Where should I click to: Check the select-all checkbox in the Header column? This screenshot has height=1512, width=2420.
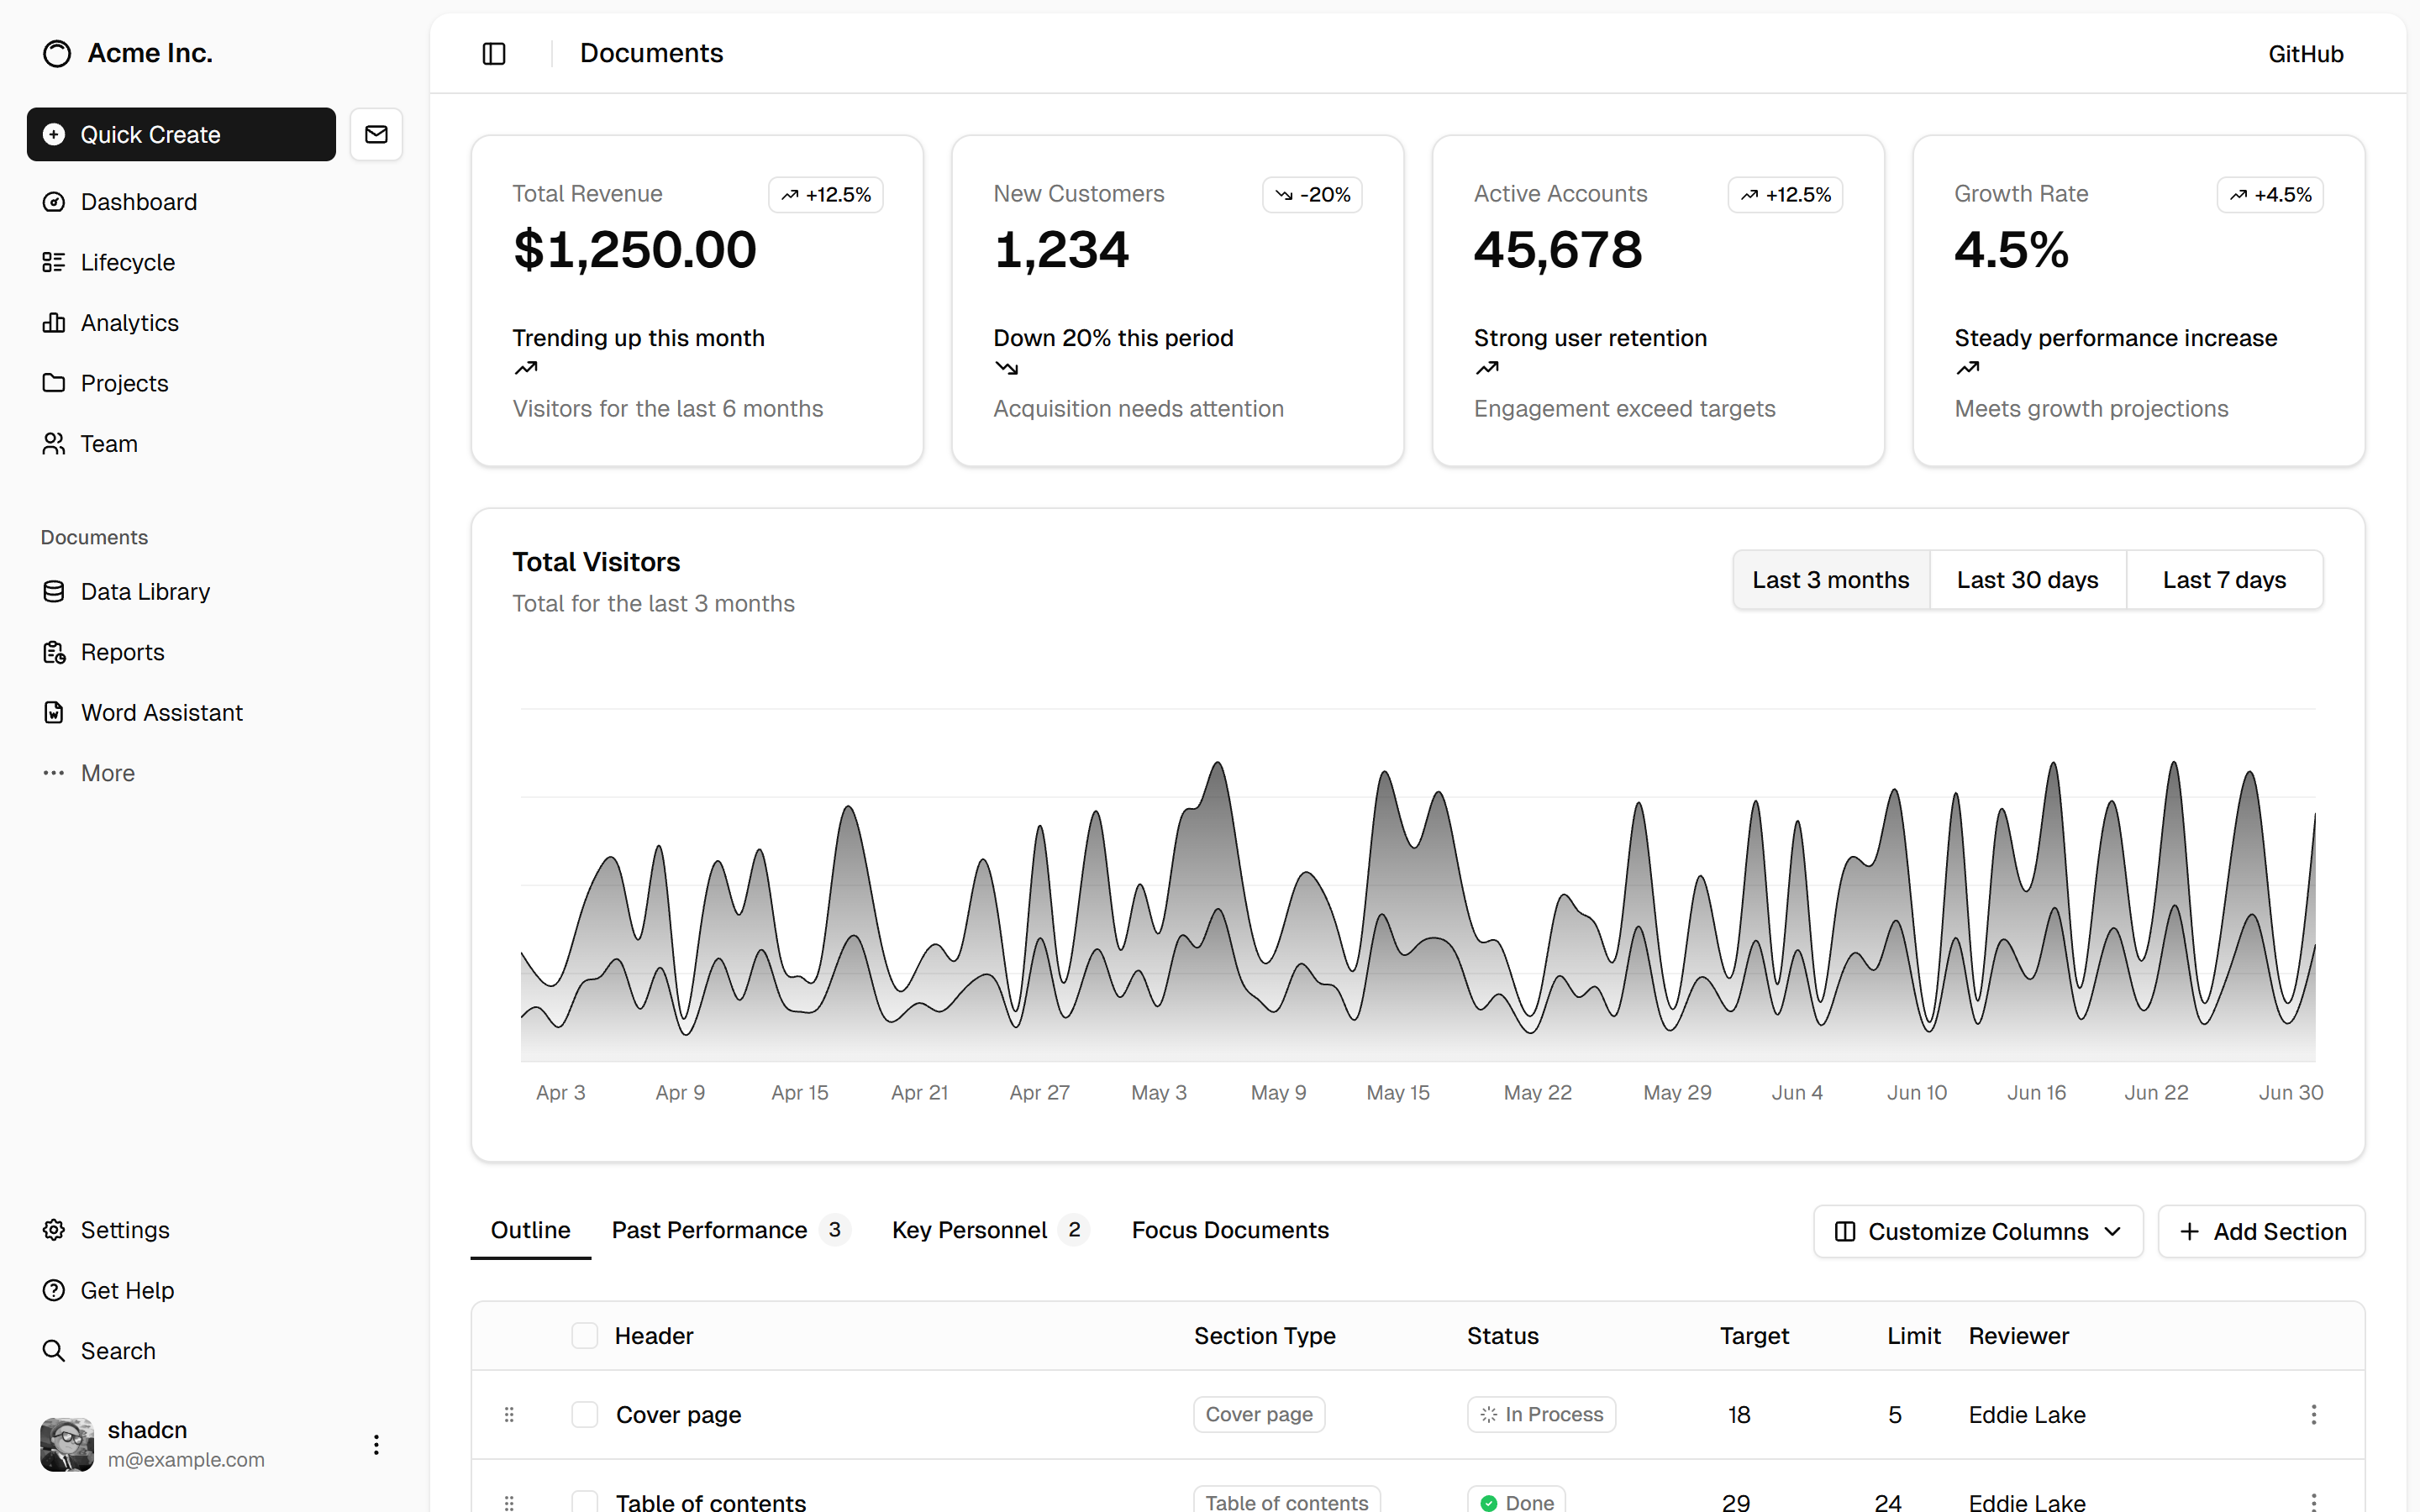[585, 1335]
